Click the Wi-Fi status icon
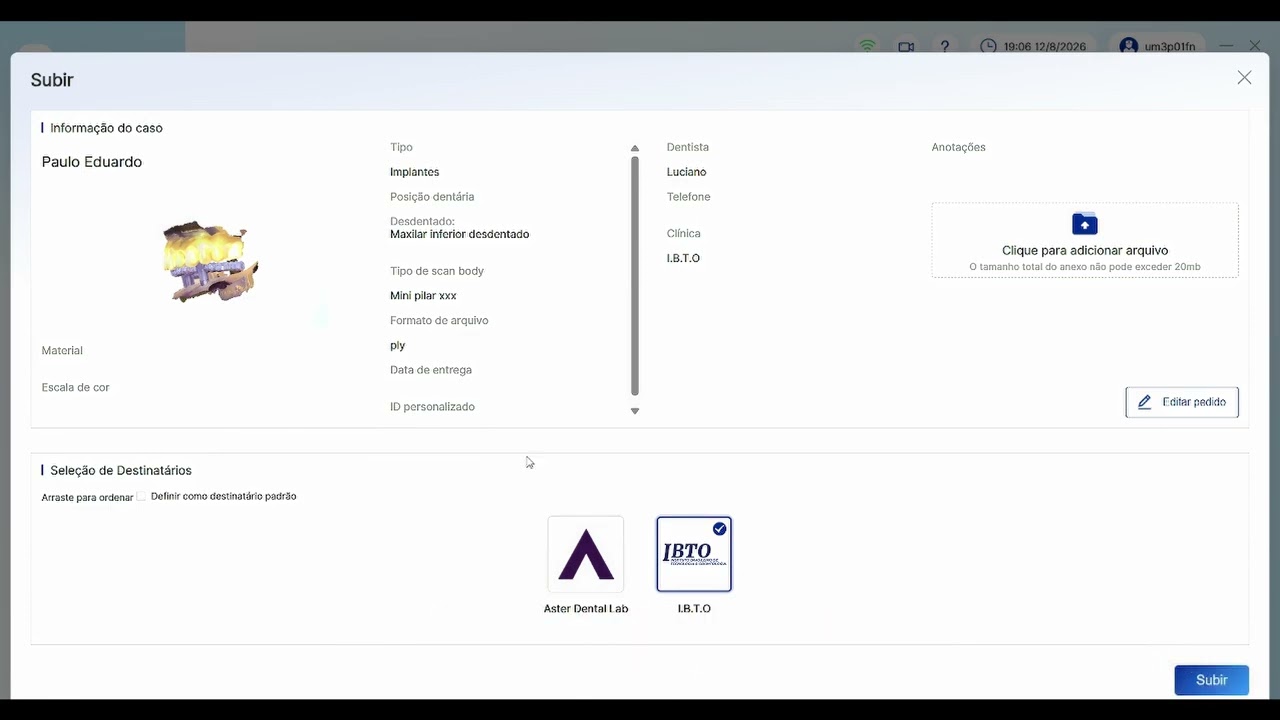This screenshot has height=720, width=1280. [867, 46]
